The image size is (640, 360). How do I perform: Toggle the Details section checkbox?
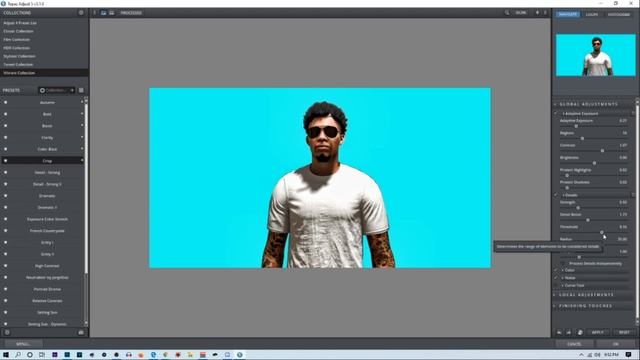pos(556,195)
